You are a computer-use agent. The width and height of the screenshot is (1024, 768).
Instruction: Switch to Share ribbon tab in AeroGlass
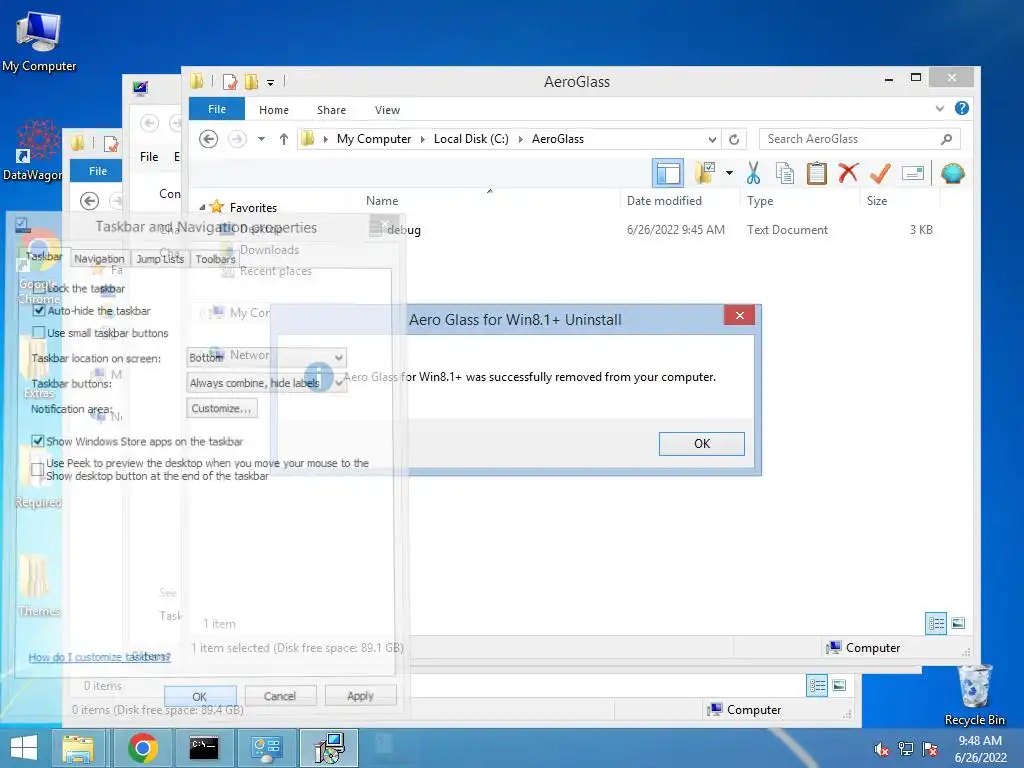pos(331,110)
